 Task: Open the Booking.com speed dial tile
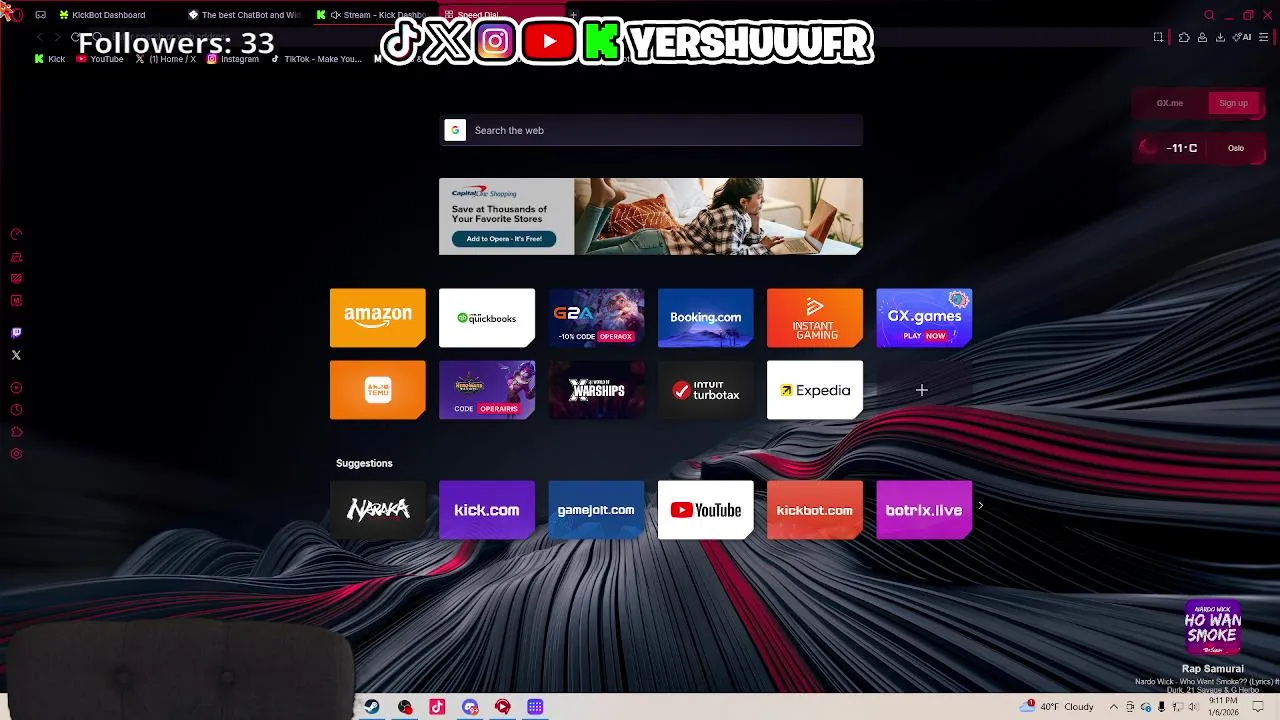point(705,318)
